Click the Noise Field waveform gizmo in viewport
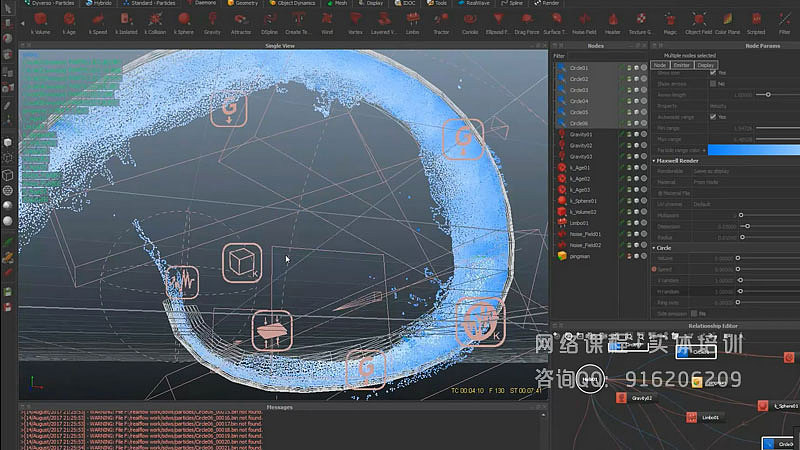 click(x=182, y=282)
